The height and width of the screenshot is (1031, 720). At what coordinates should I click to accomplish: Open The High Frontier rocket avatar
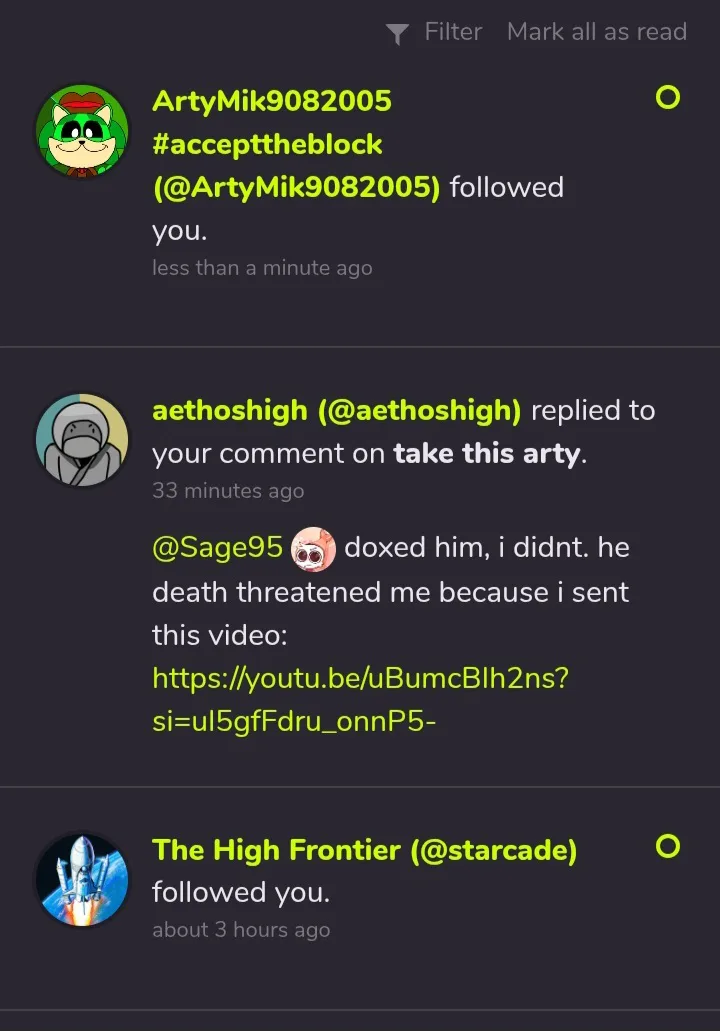[x=82, y=879]
